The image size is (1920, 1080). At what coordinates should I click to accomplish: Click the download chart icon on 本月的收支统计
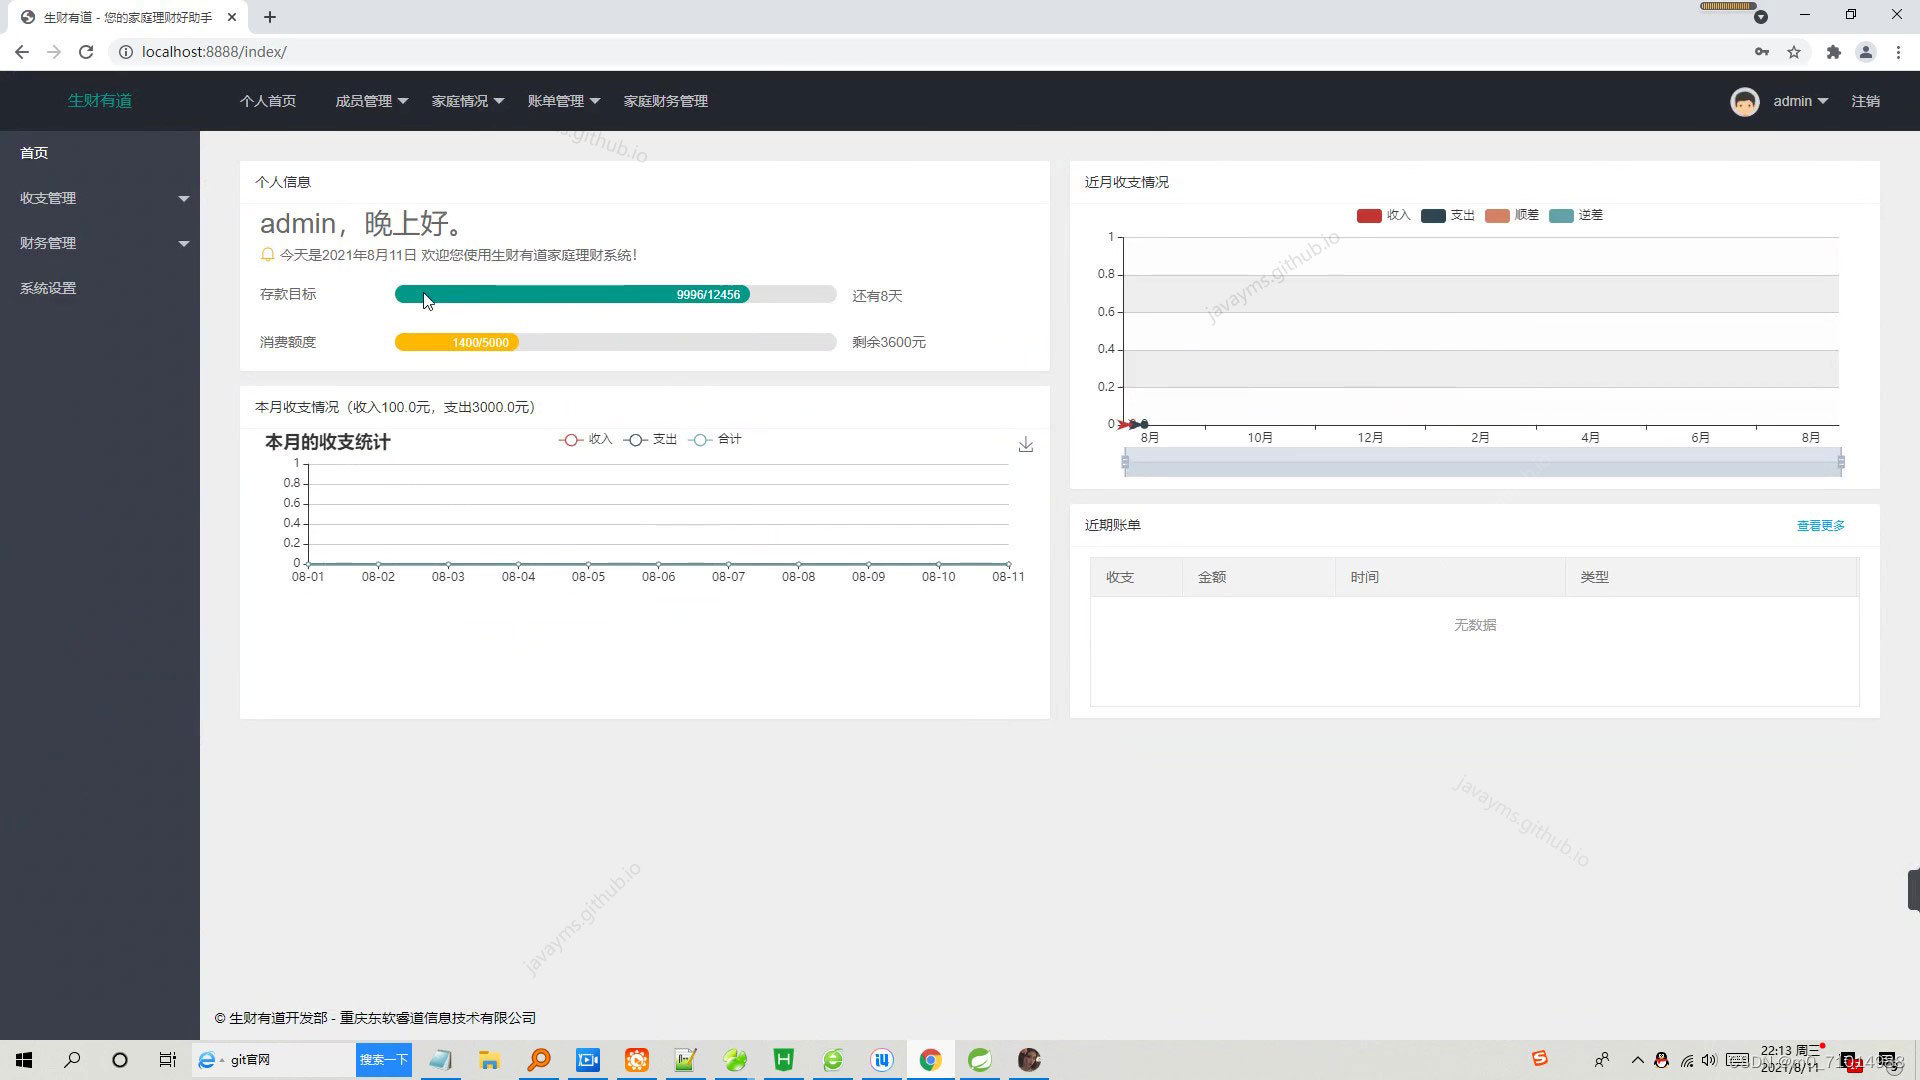coord(1025,444)
